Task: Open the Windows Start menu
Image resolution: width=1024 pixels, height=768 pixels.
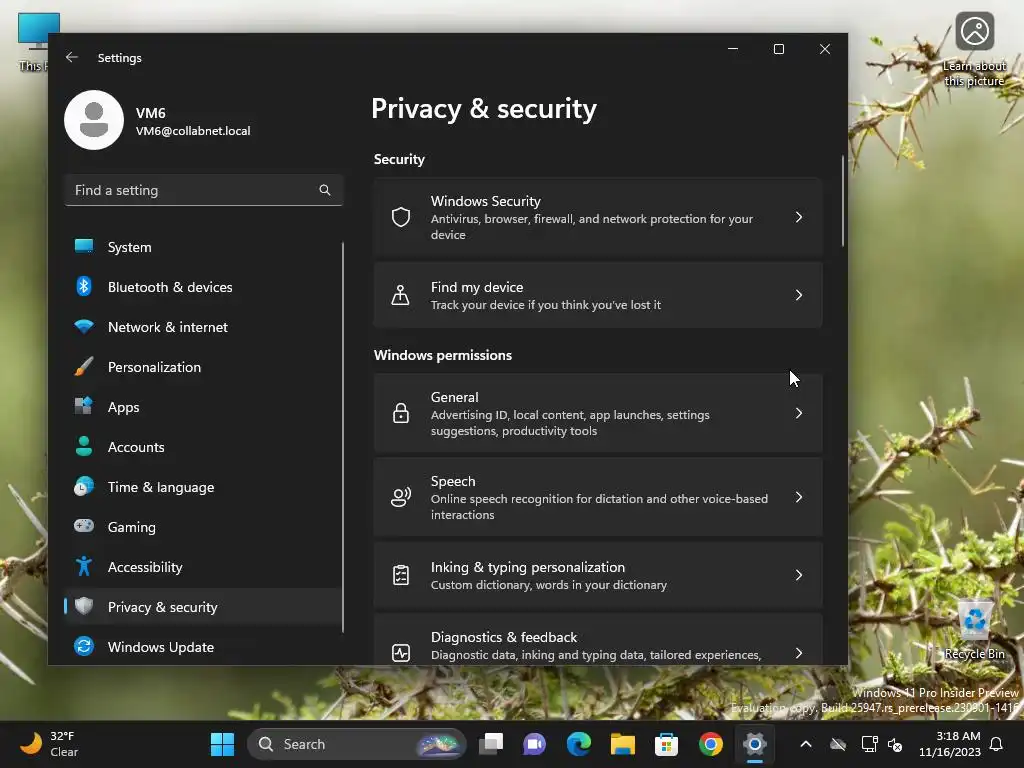Action: point(222,744)
